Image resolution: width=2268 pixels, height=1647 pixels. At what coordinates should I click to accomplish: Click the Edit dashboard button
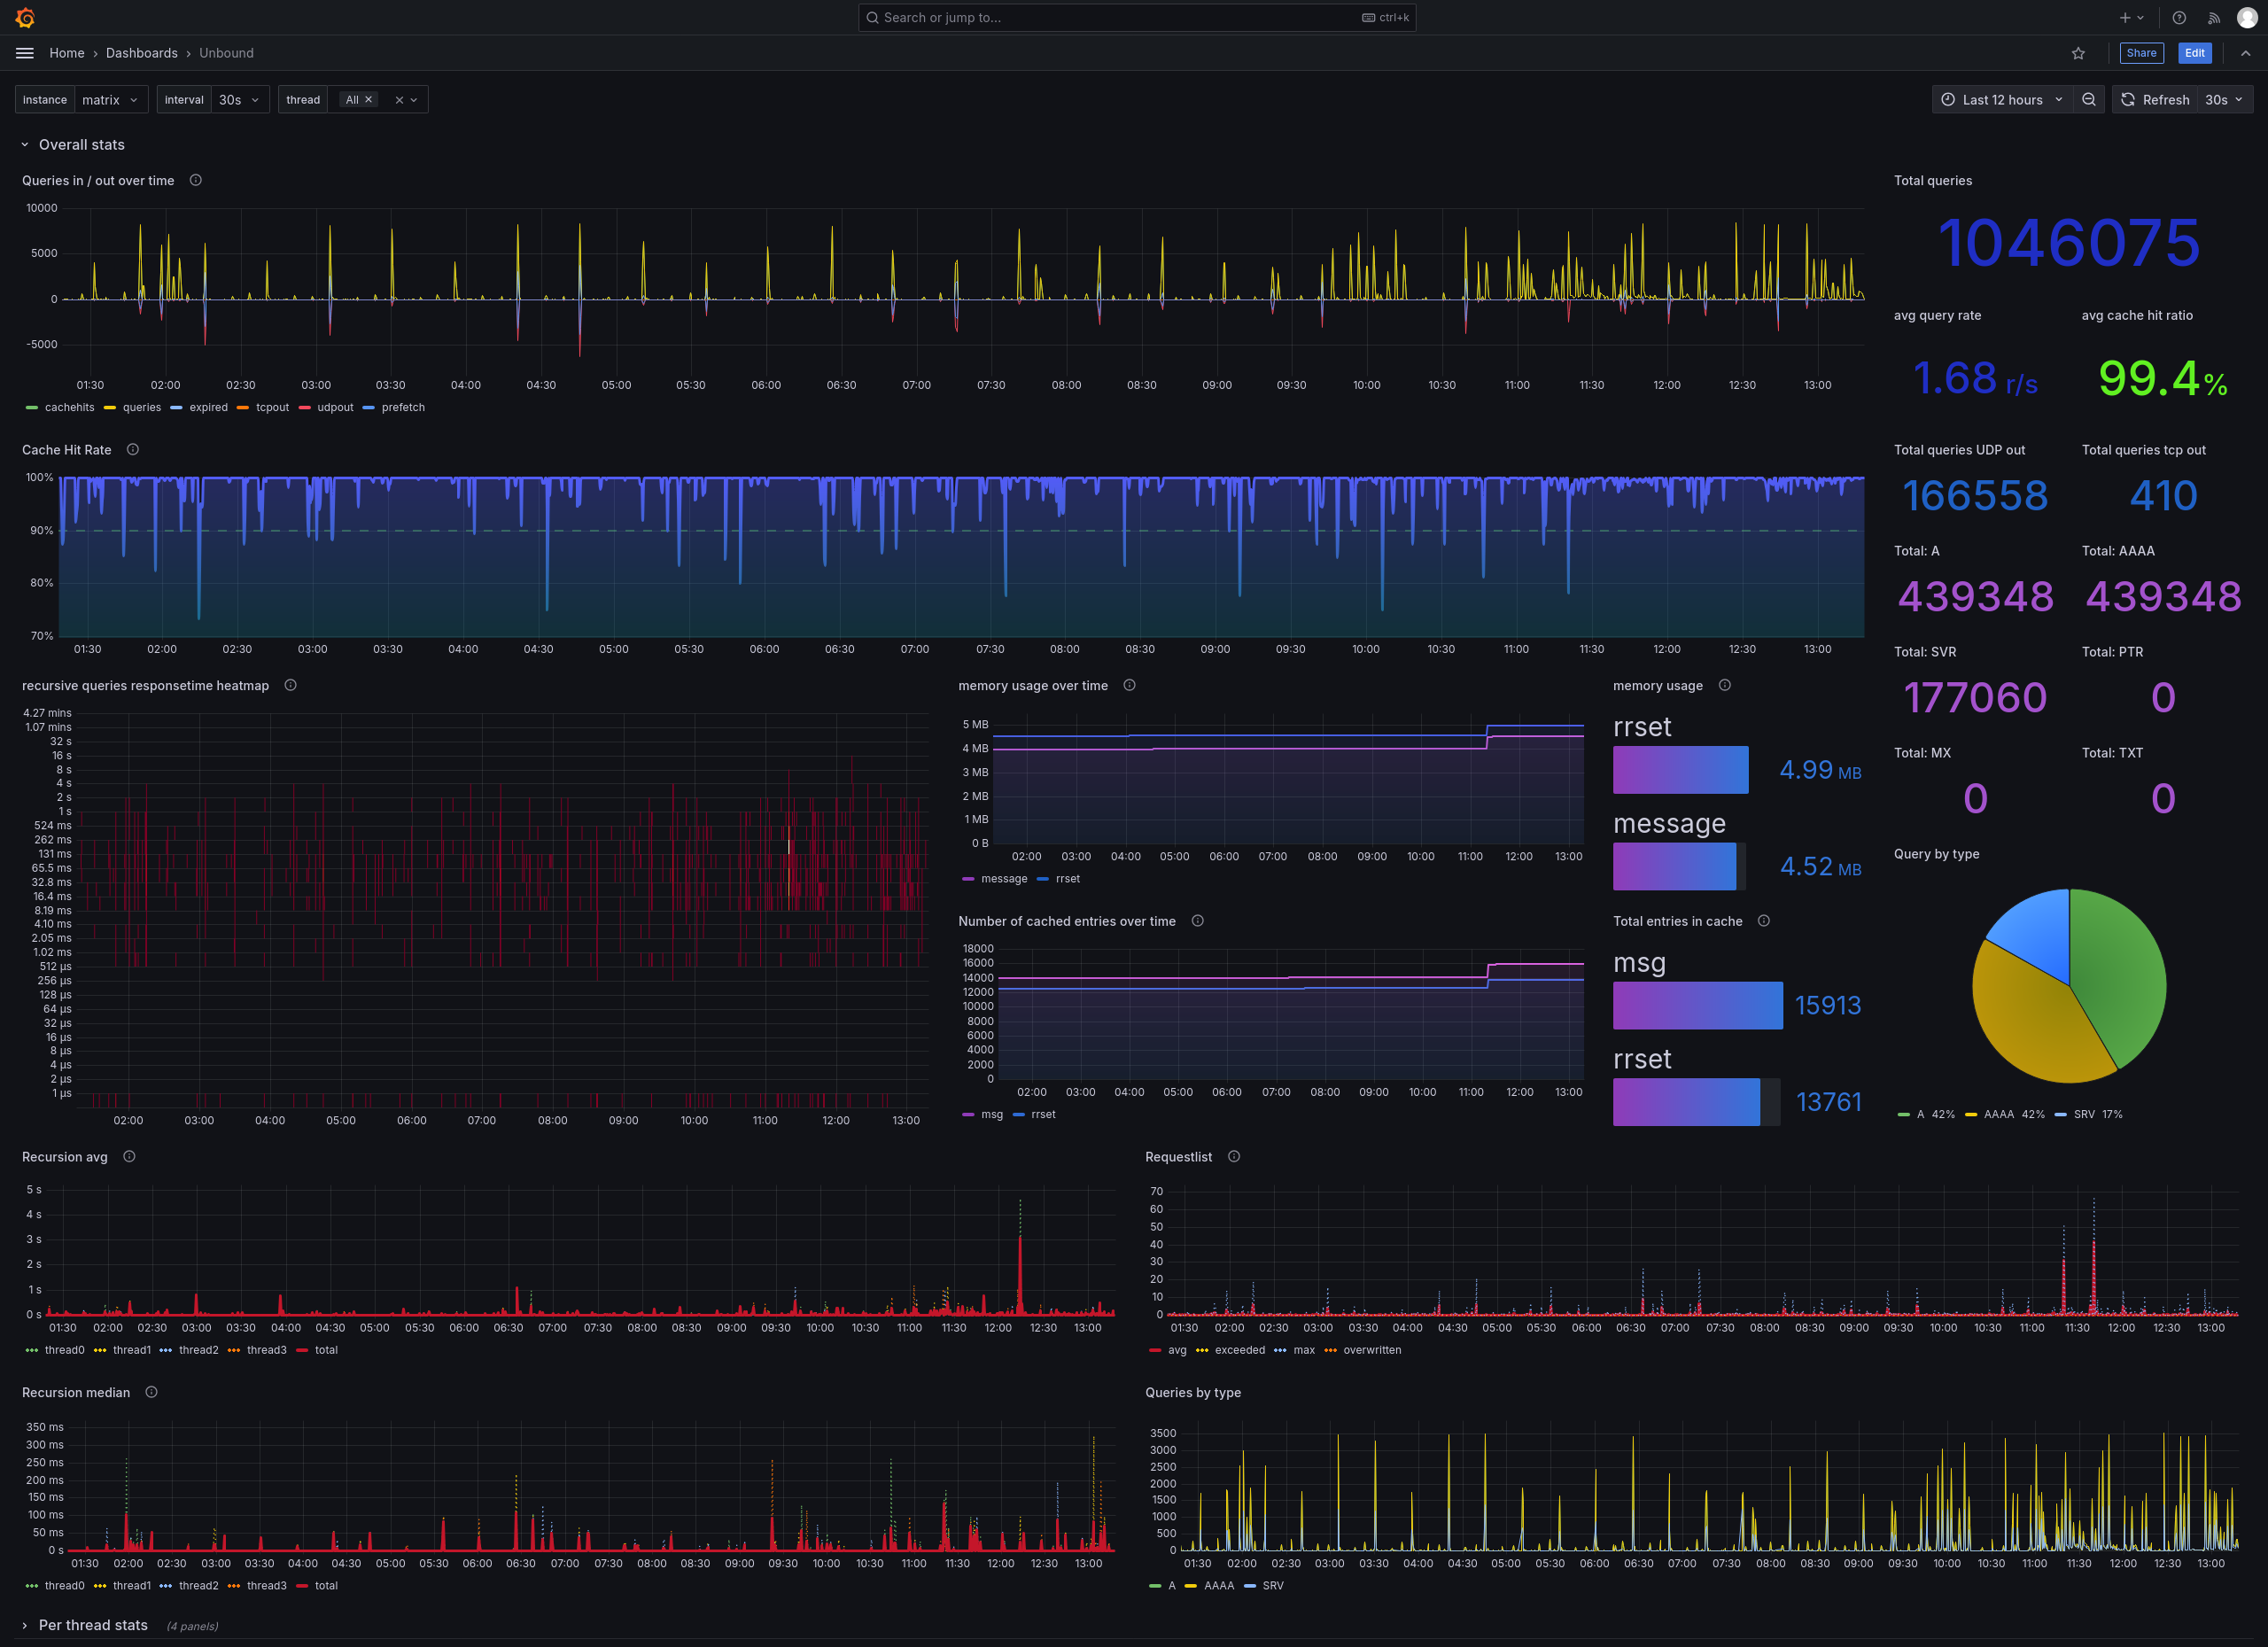pos(2194,53)
